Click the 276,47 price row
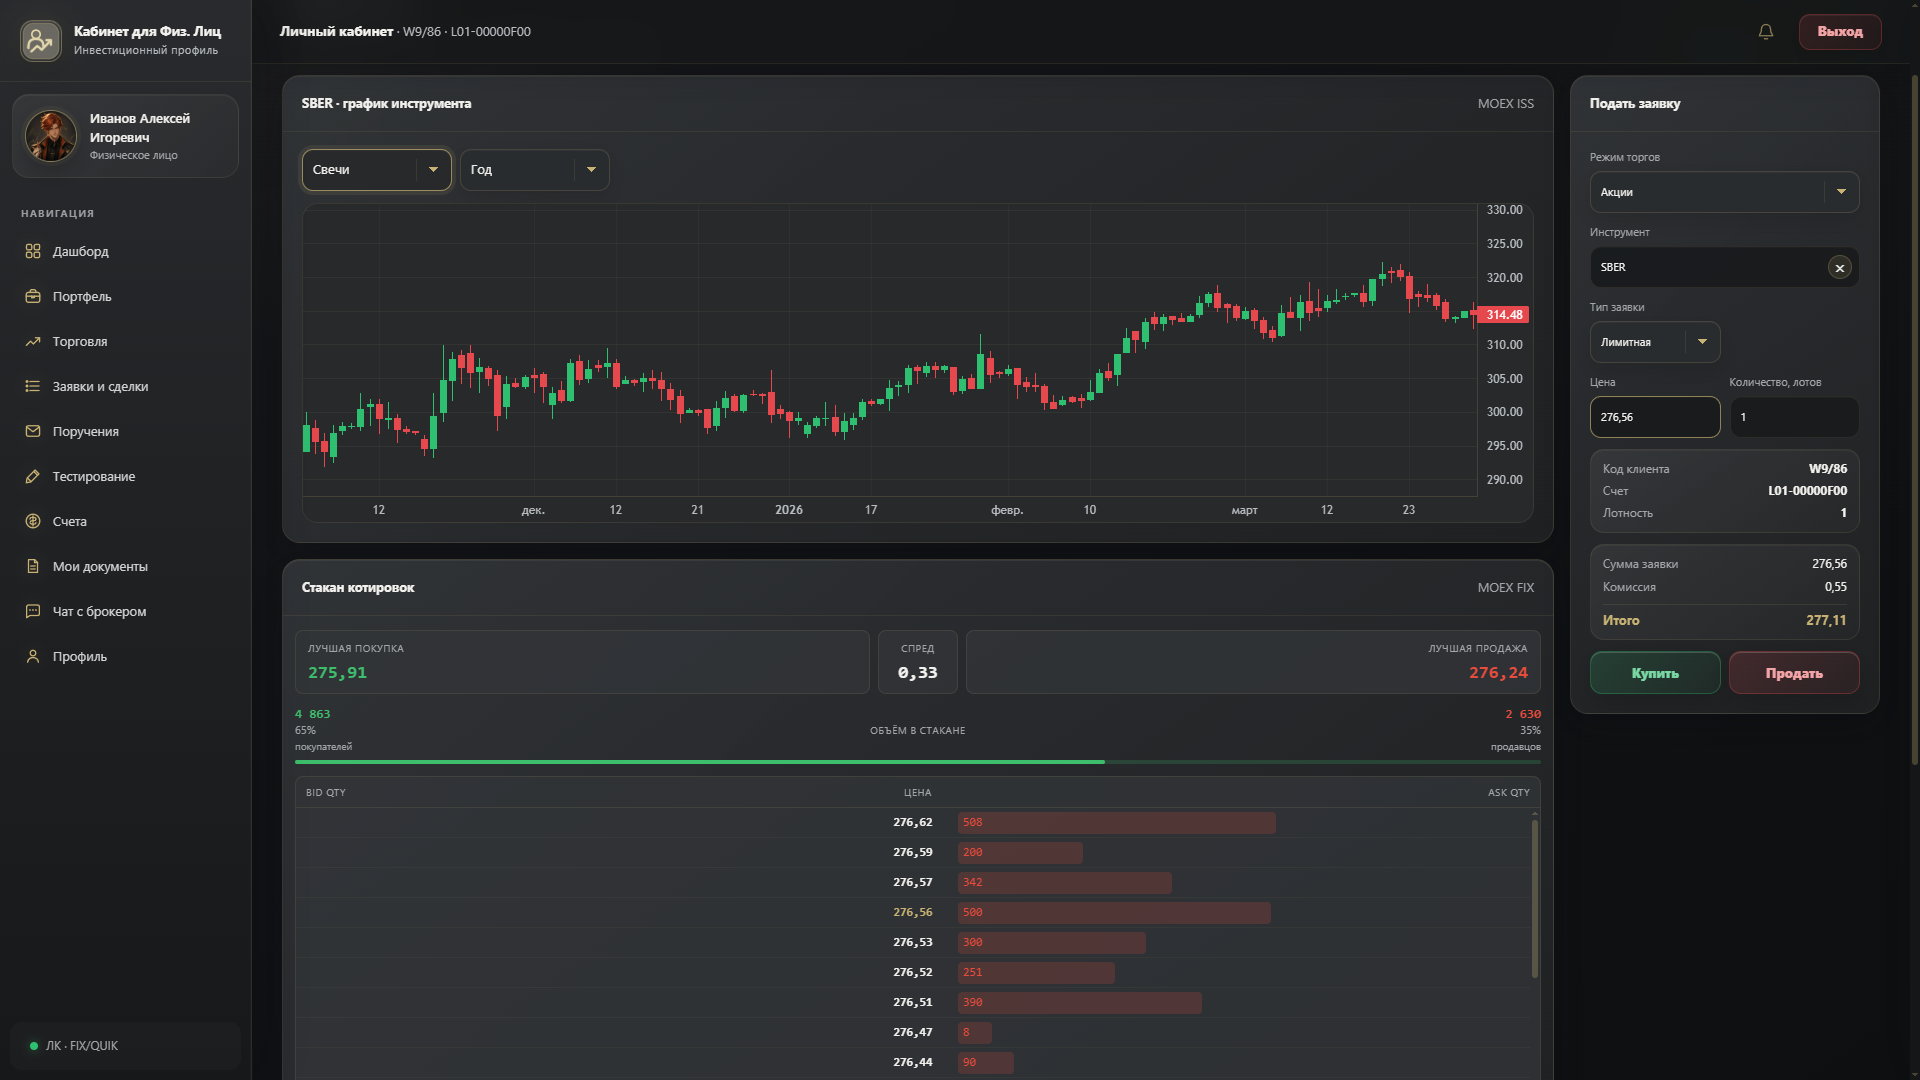Viewport: 1920px width, 1080px height. pyautogui.click(x=912, y=1032)
